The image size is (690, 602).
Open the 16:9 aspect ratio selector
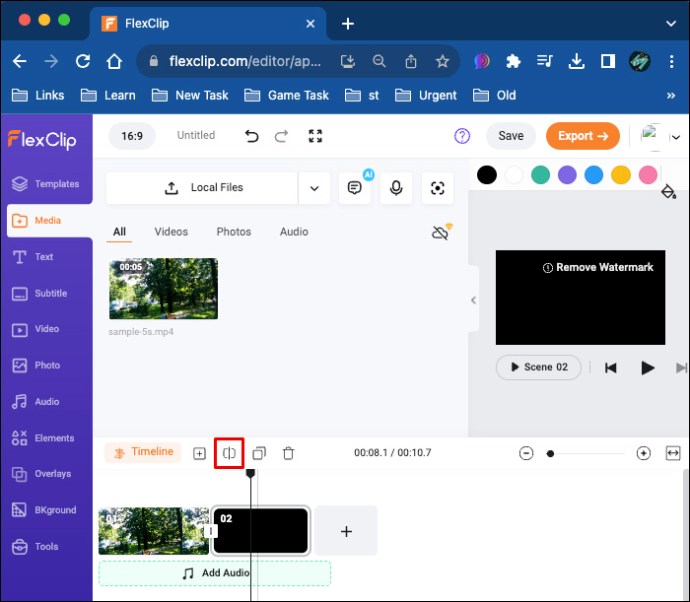pyautogui.click(x=133, y=136)
